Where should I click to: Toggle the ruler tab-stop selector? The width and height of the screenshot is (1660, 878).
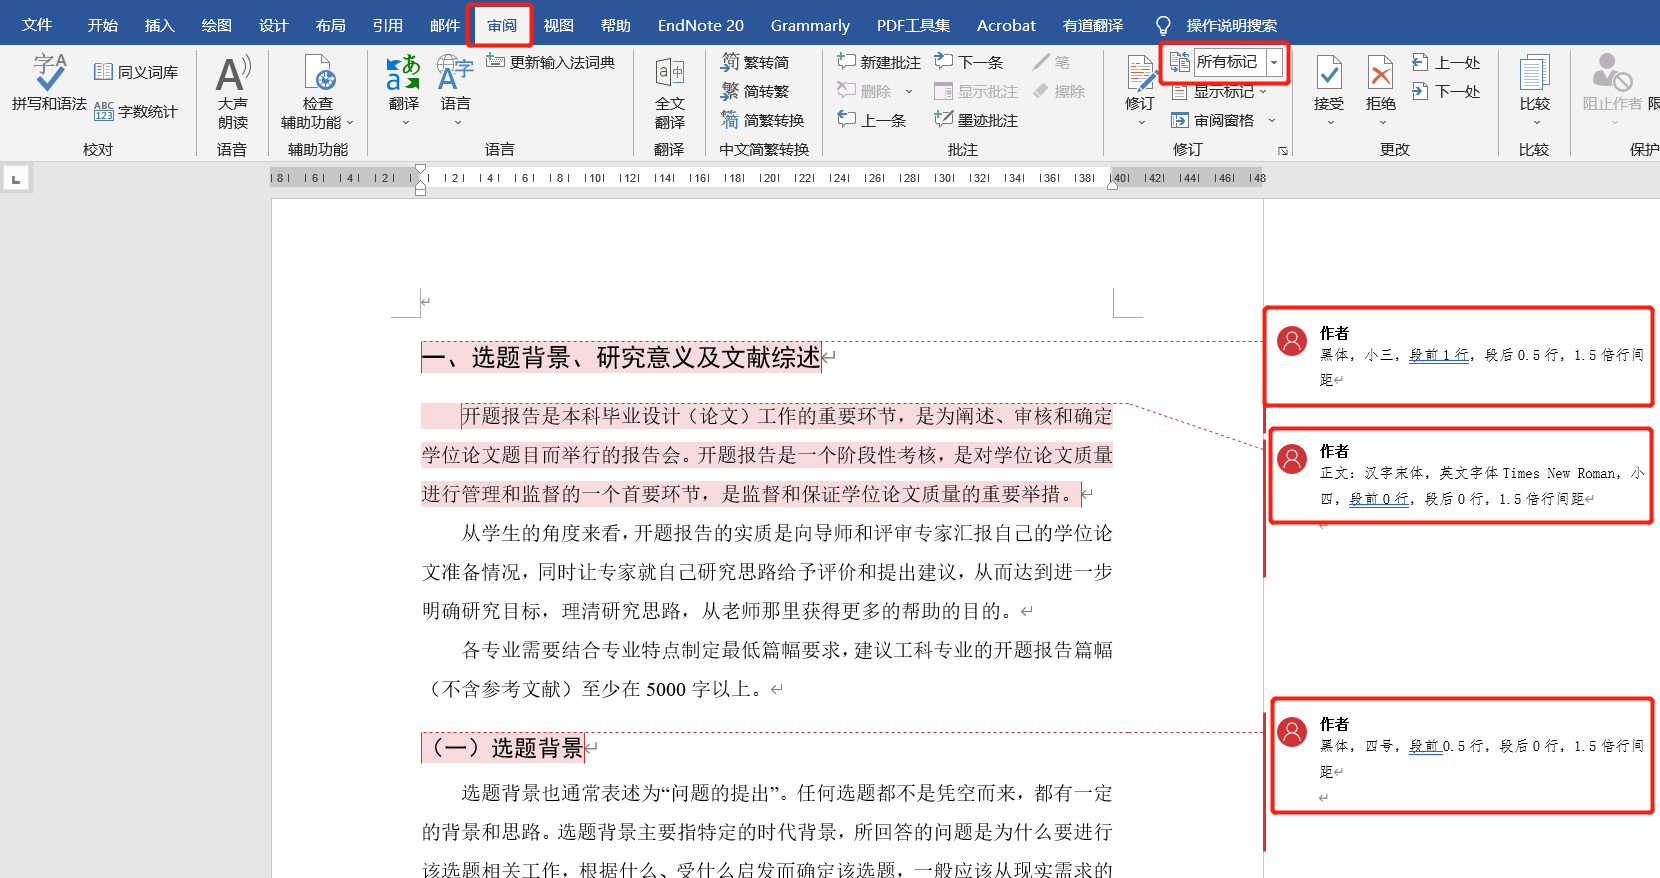point(15,179)
